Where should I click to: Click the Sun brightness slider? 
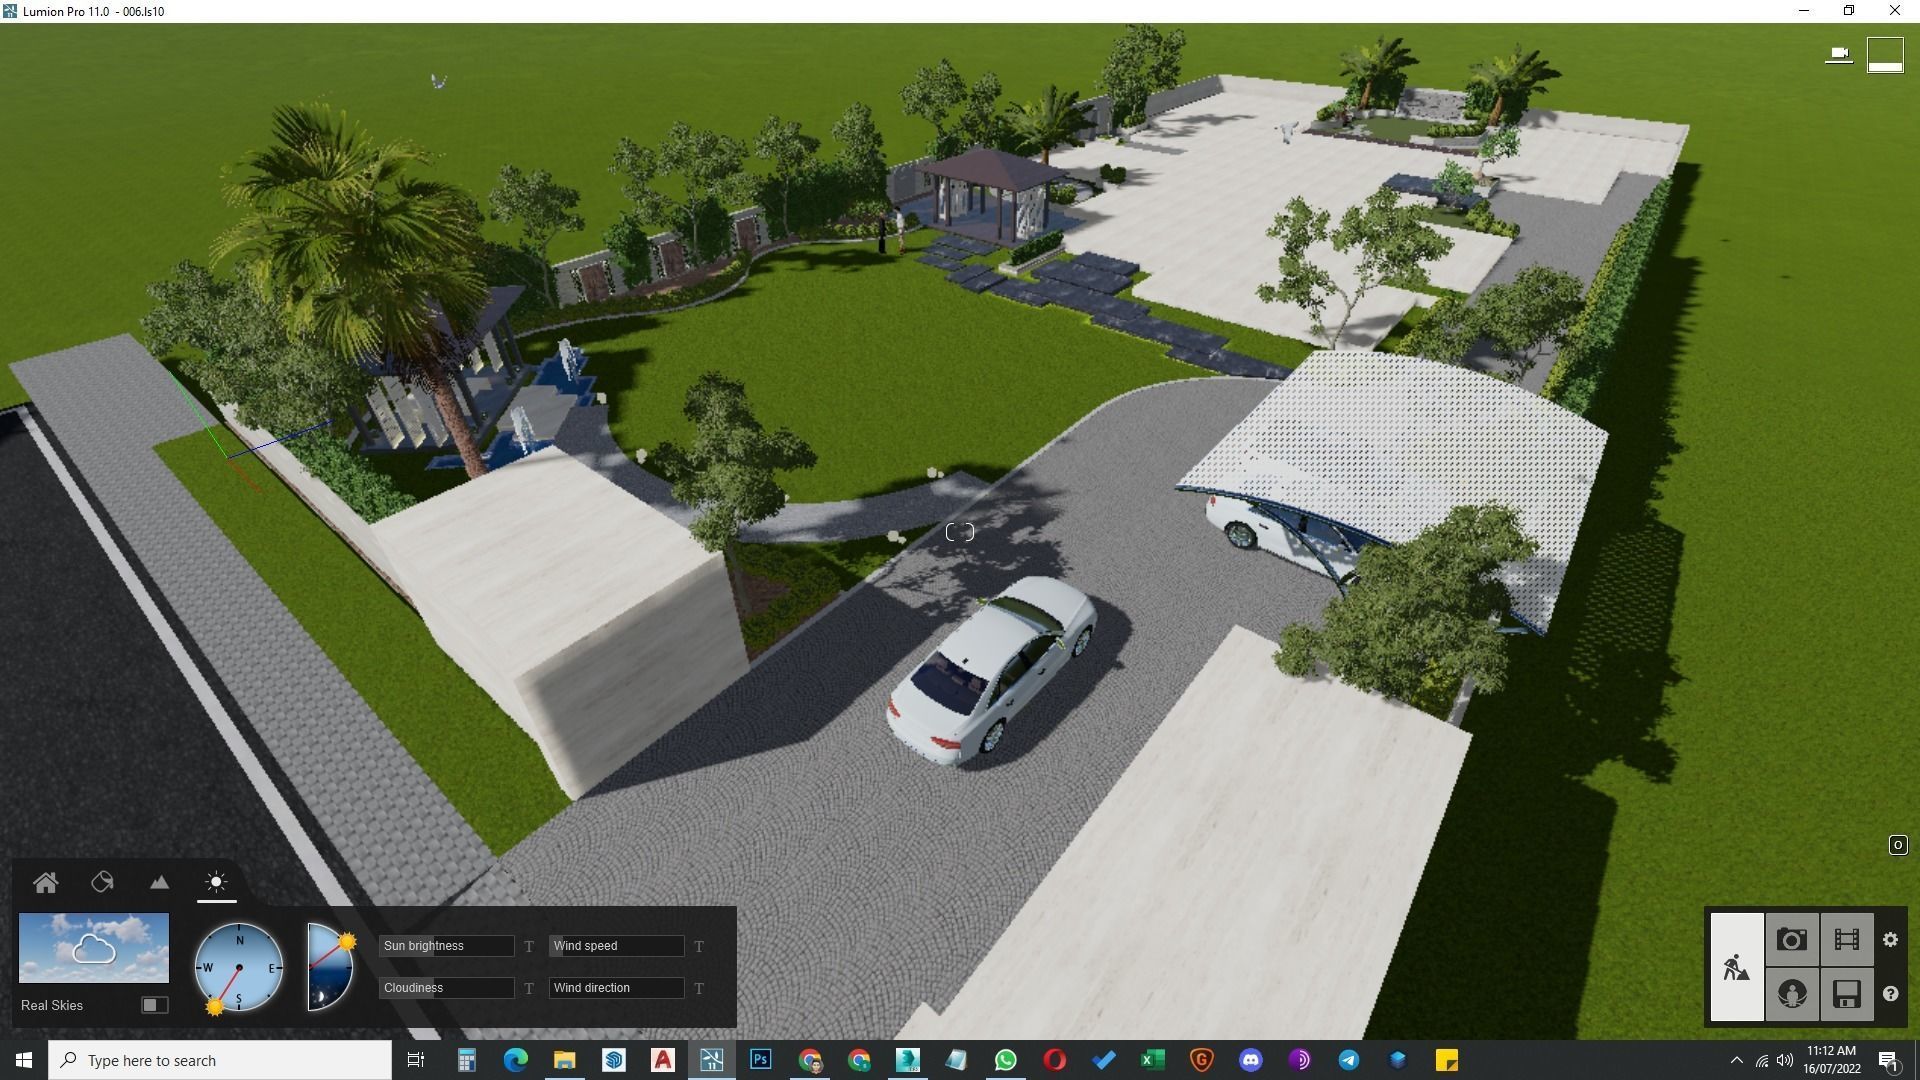click(446, 946)
